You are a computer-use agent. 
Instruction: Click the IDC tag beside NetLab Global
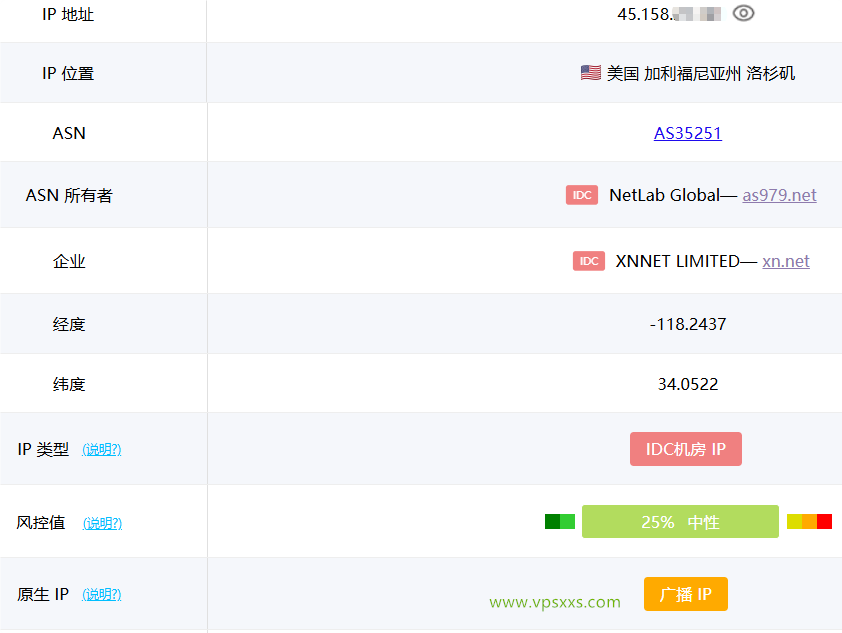pos(582,195)
